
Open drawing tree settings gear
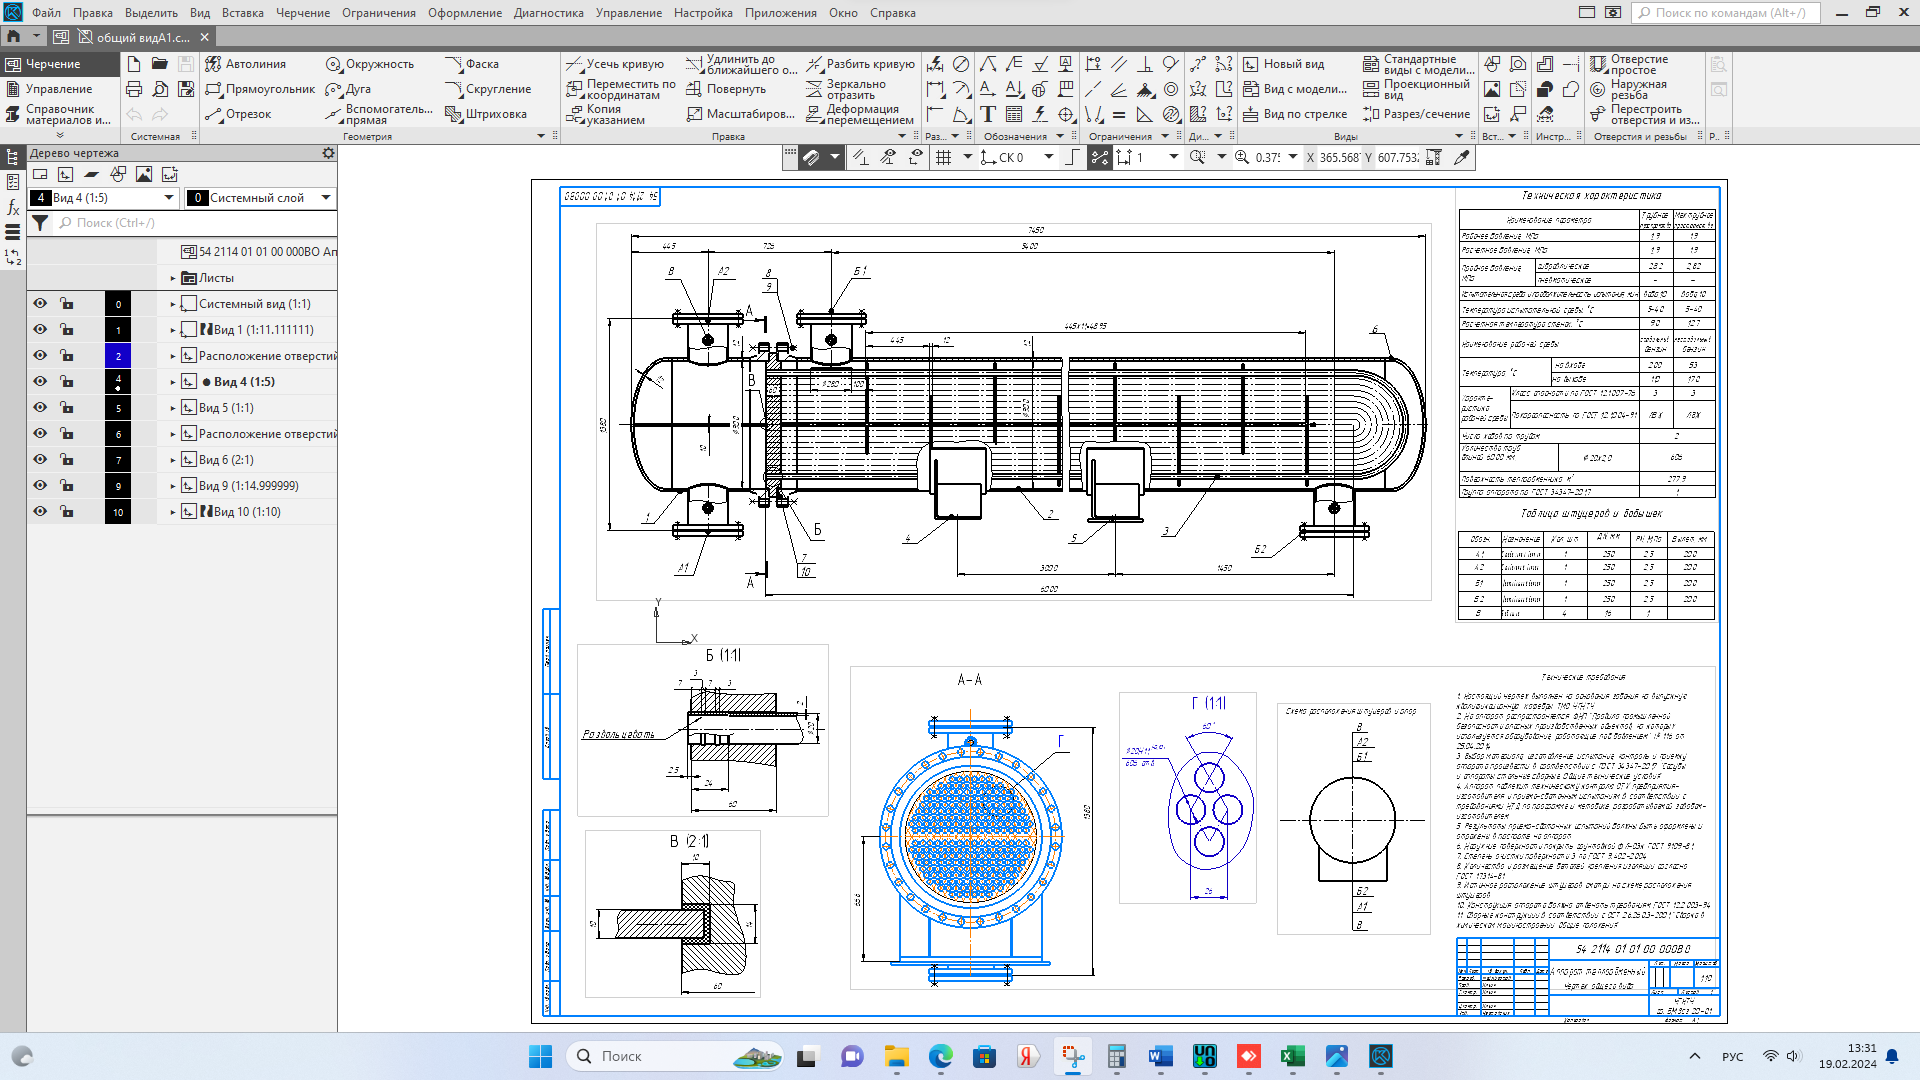[328, 153]
